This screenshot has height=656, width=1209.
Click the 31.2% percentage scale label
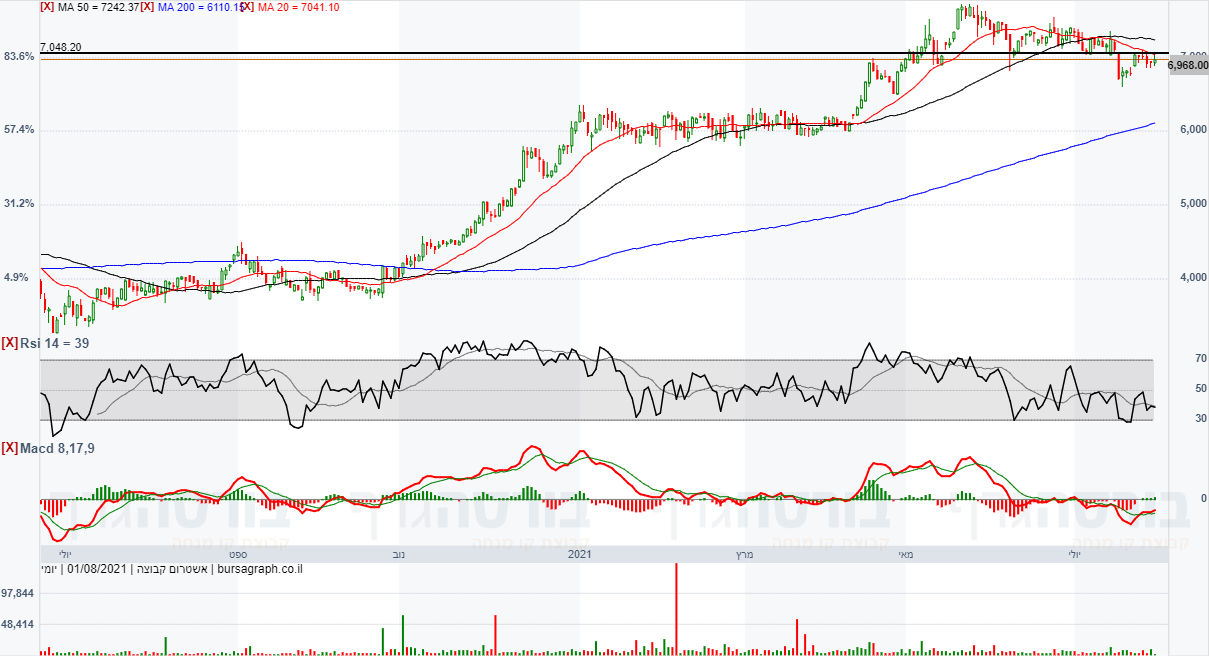pyautogui.click(x=19, y=204)
